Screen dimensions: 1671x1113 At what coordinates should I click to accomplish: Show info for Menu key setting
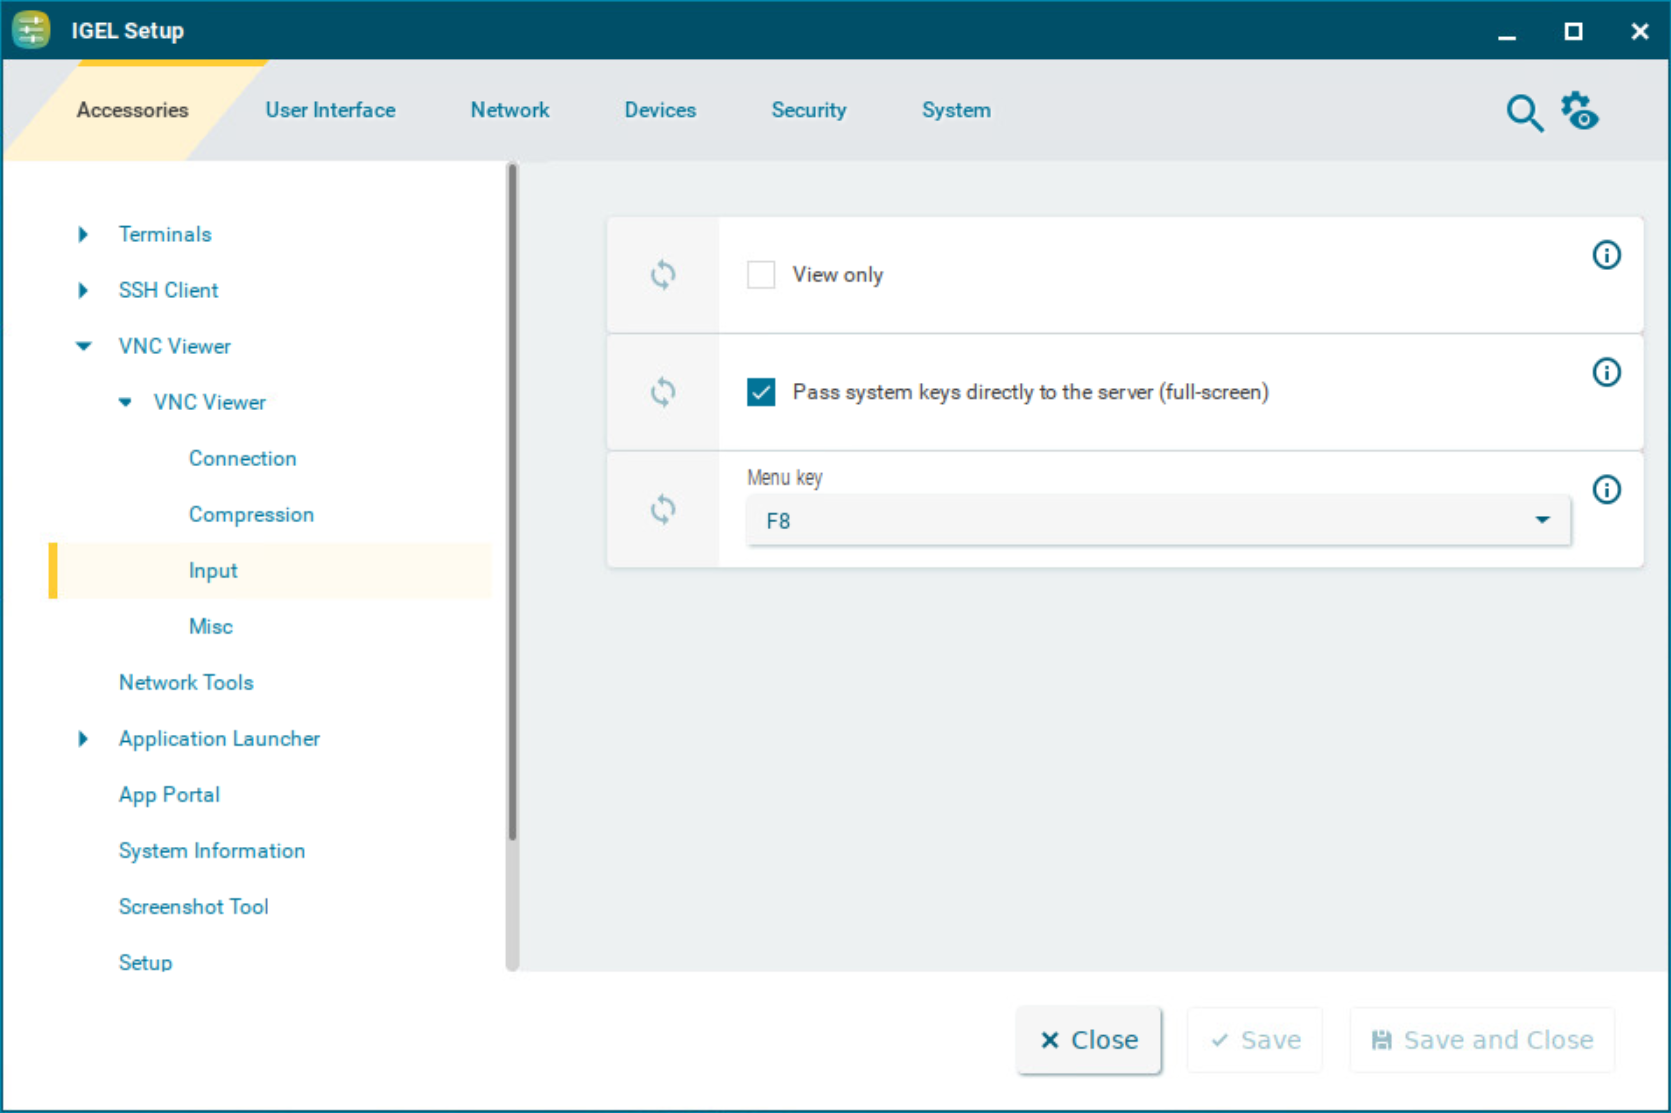click(x=1606, y=490)
